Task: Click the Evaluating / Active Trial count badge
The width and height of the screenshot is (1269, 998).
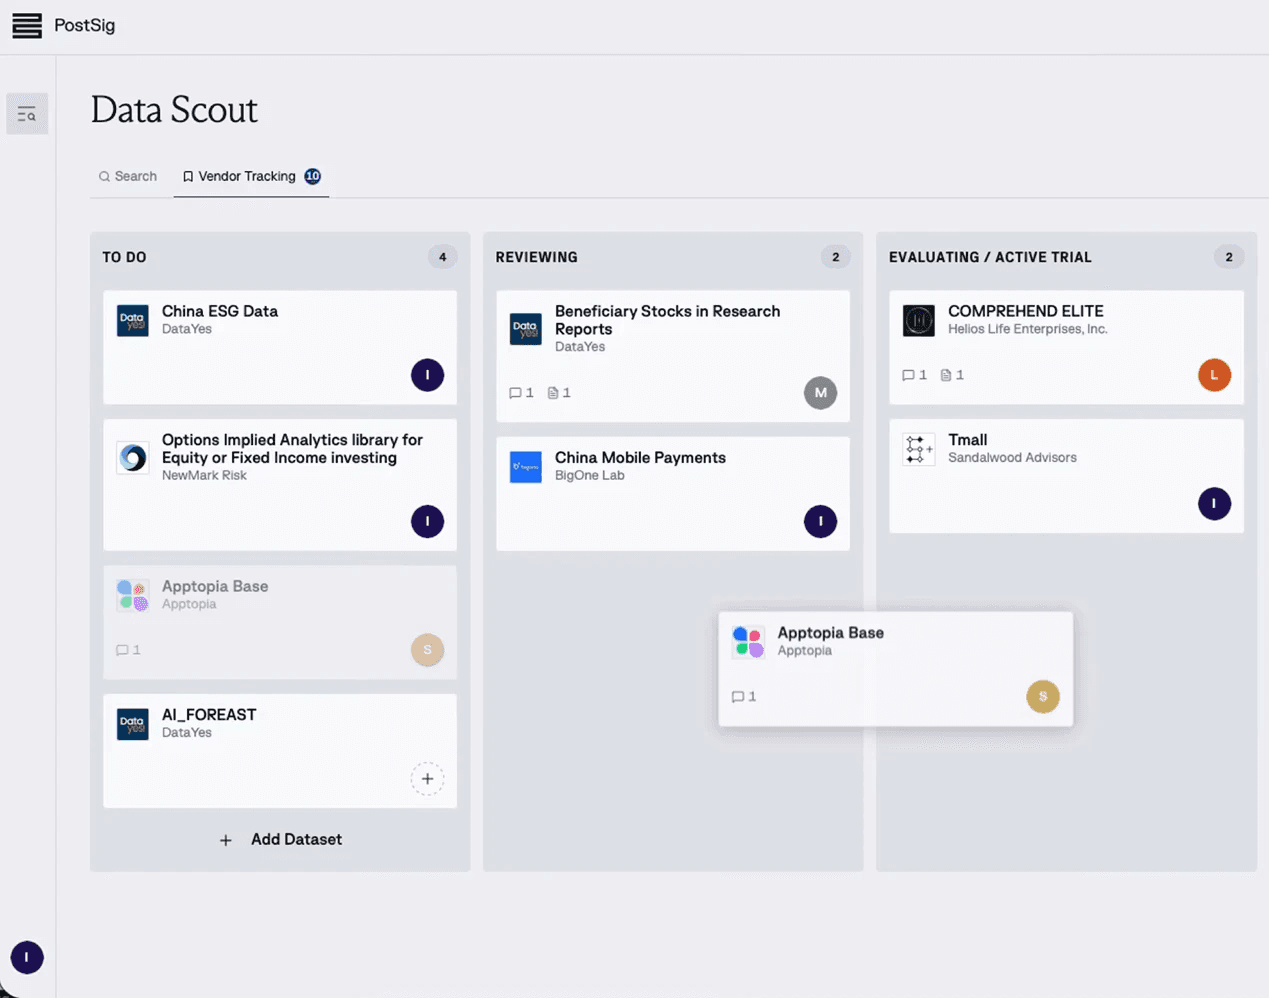Action: tap(1229, 257)
